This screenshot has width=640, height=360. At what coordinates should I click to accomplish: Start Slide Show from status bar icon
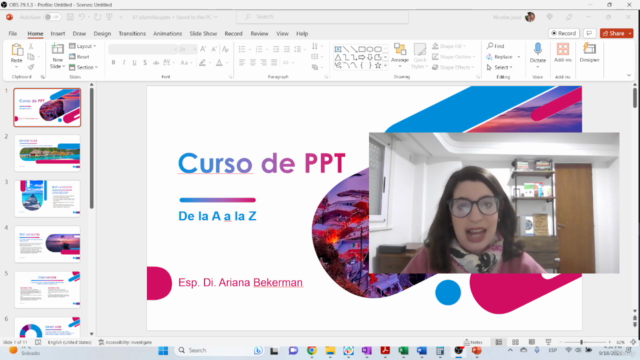(x=548, y=342)
